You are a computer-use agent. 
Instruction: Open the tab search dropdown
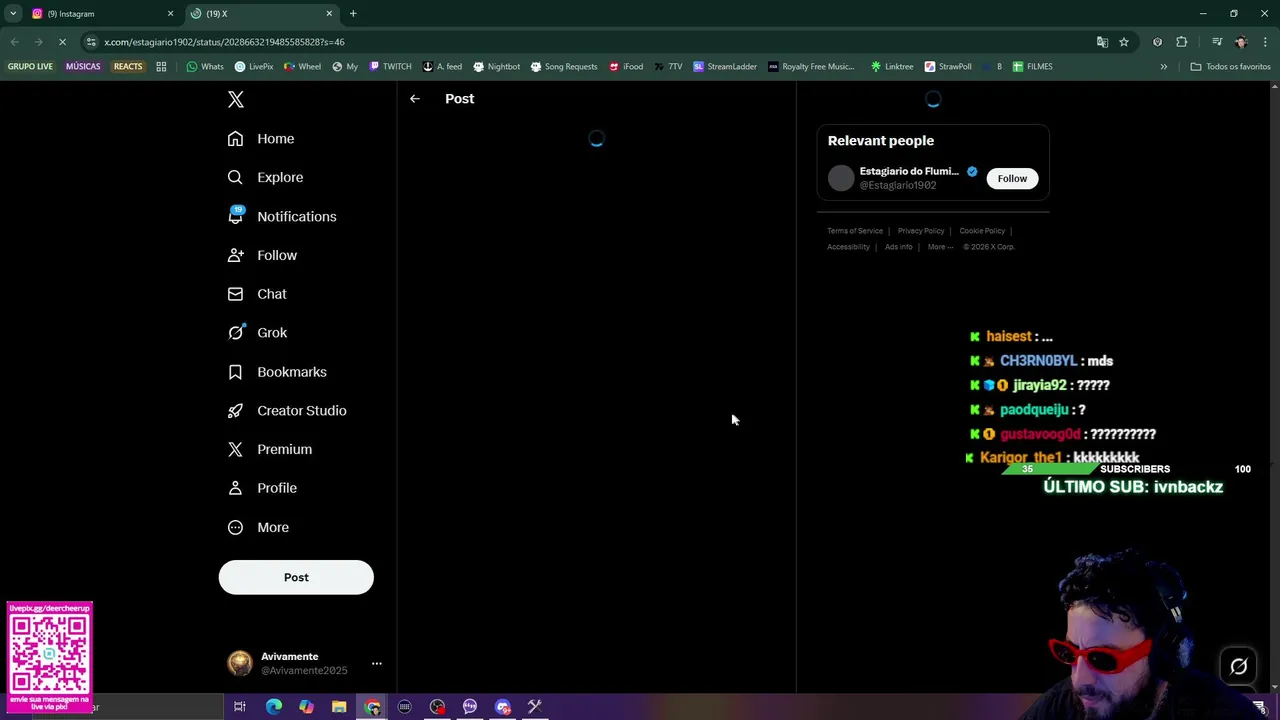coord(13,14)
